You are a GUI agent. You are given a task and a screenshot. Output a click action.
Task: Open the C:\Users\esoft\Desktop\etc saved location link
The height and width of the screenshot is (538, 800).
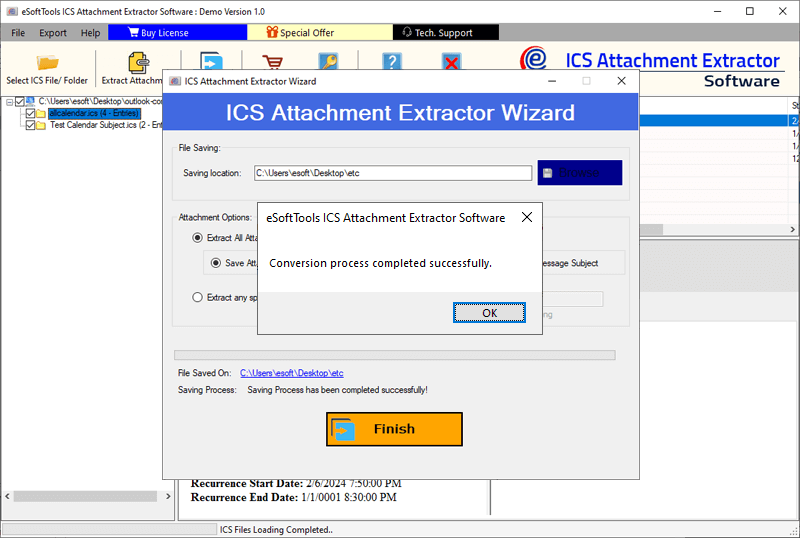[x=292, y=373]
